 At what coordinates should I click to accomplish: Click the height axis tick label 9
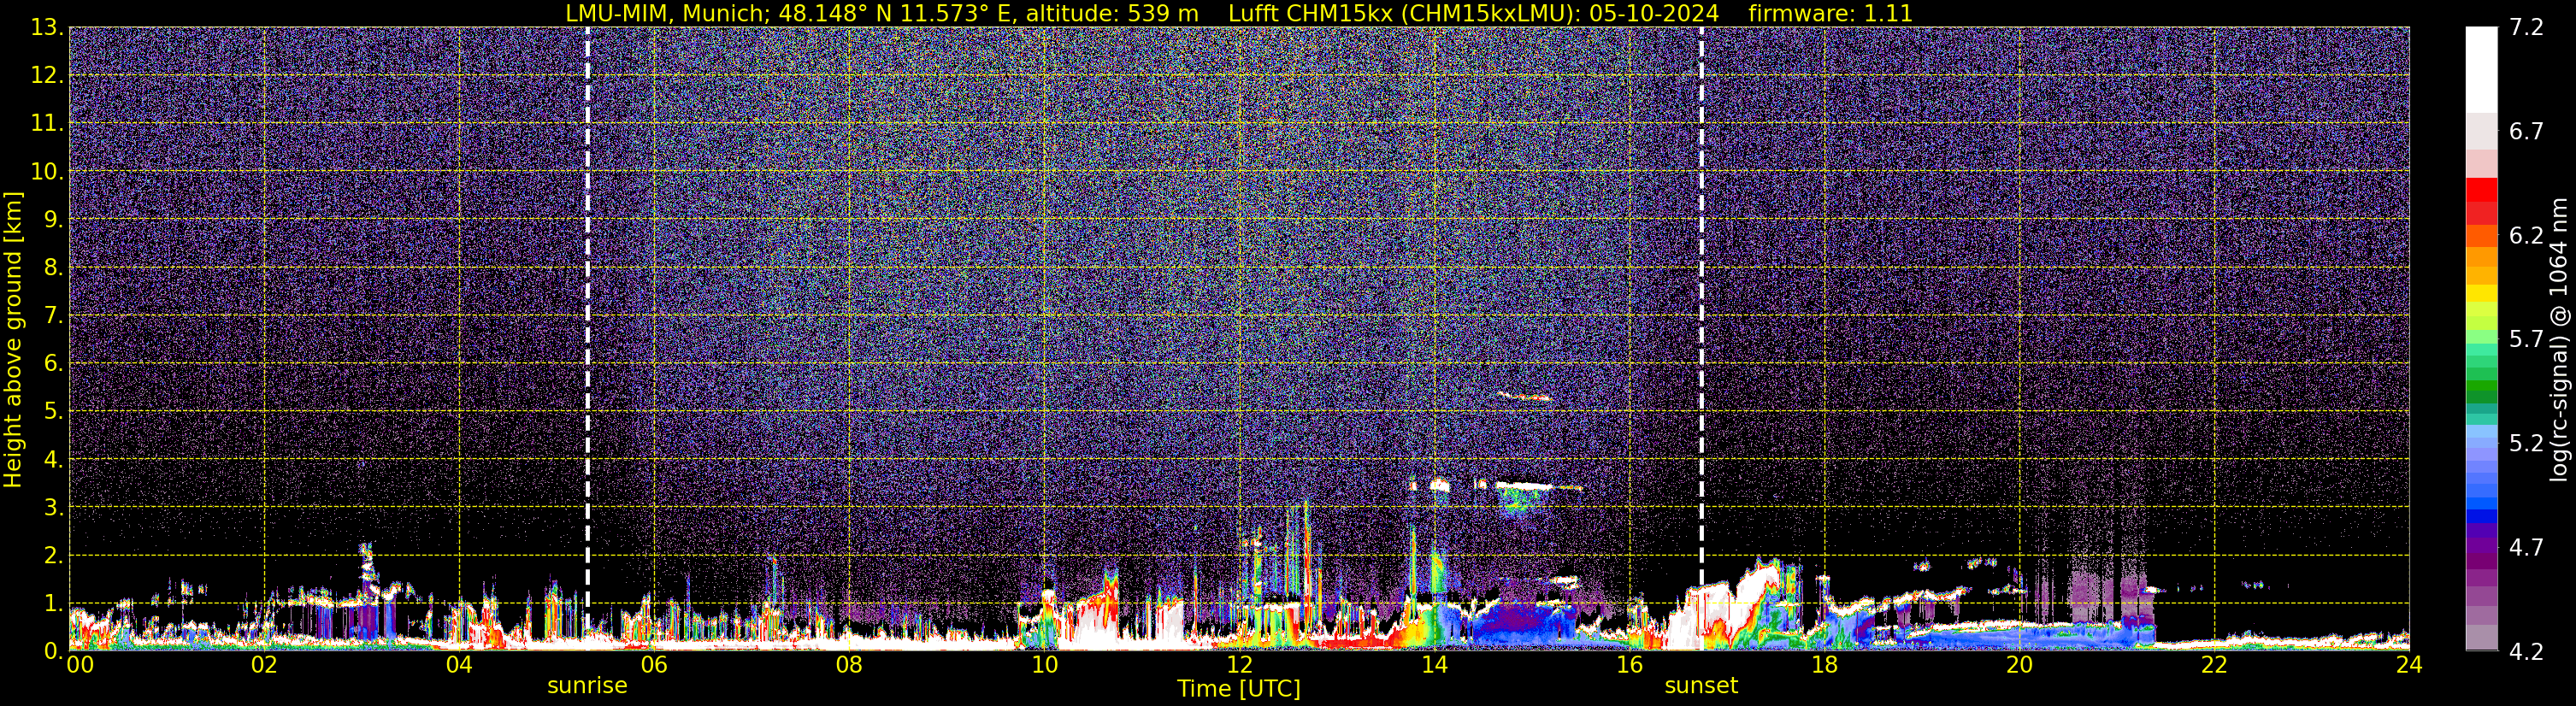(x=54, y=219)
